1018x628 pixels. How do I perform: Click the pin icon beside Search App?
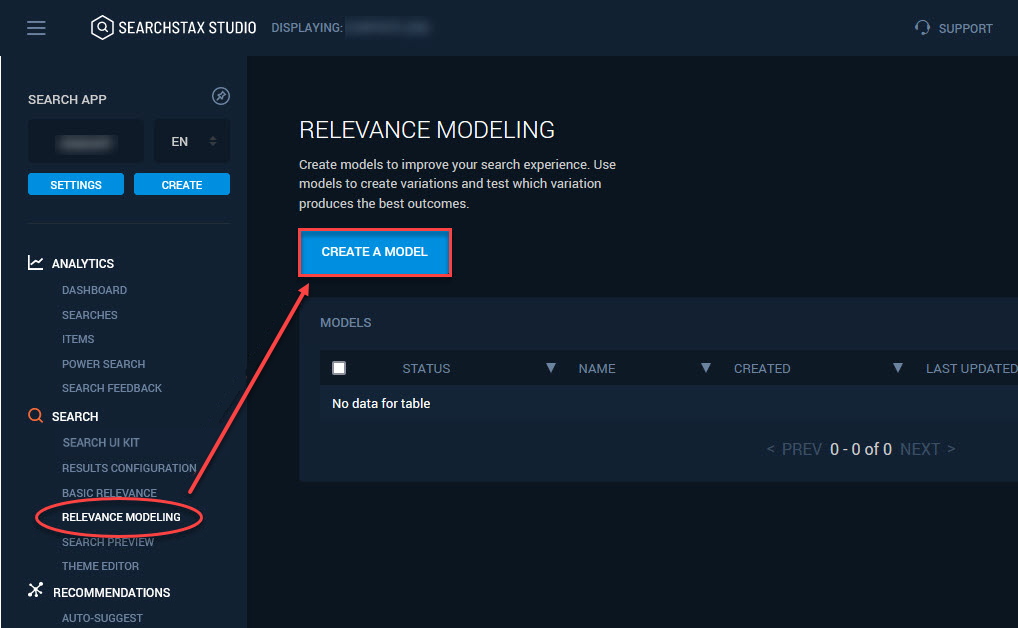221,97
